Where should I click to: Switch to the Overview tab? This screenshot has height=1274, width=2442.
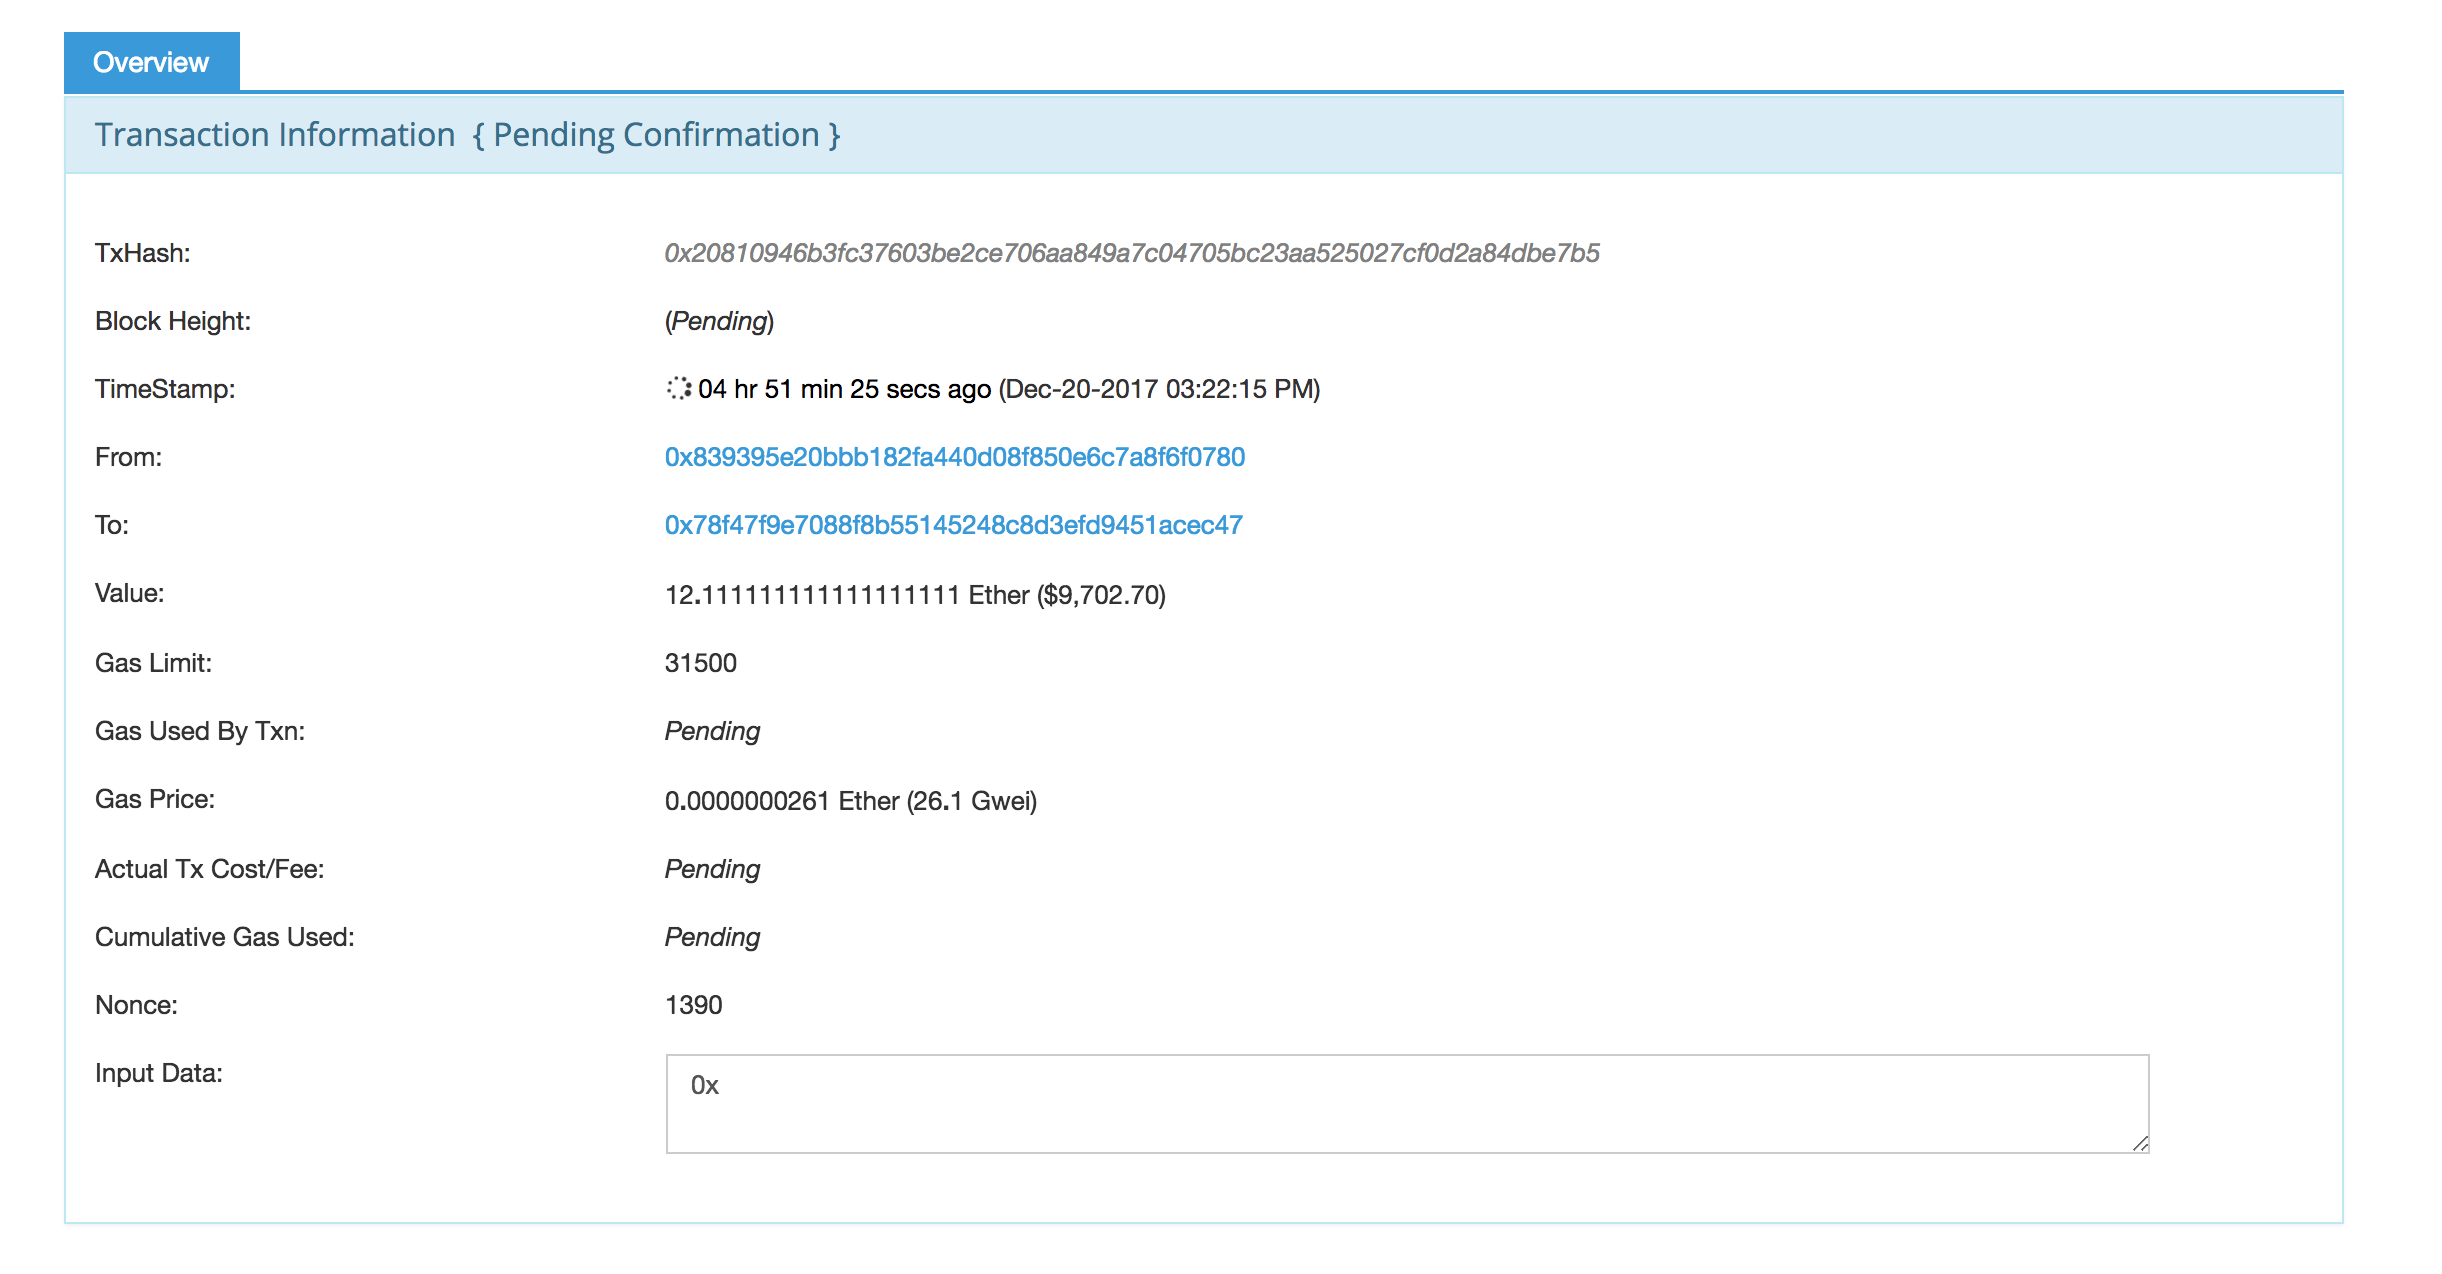pyautogui.click(x=150, y=61)
